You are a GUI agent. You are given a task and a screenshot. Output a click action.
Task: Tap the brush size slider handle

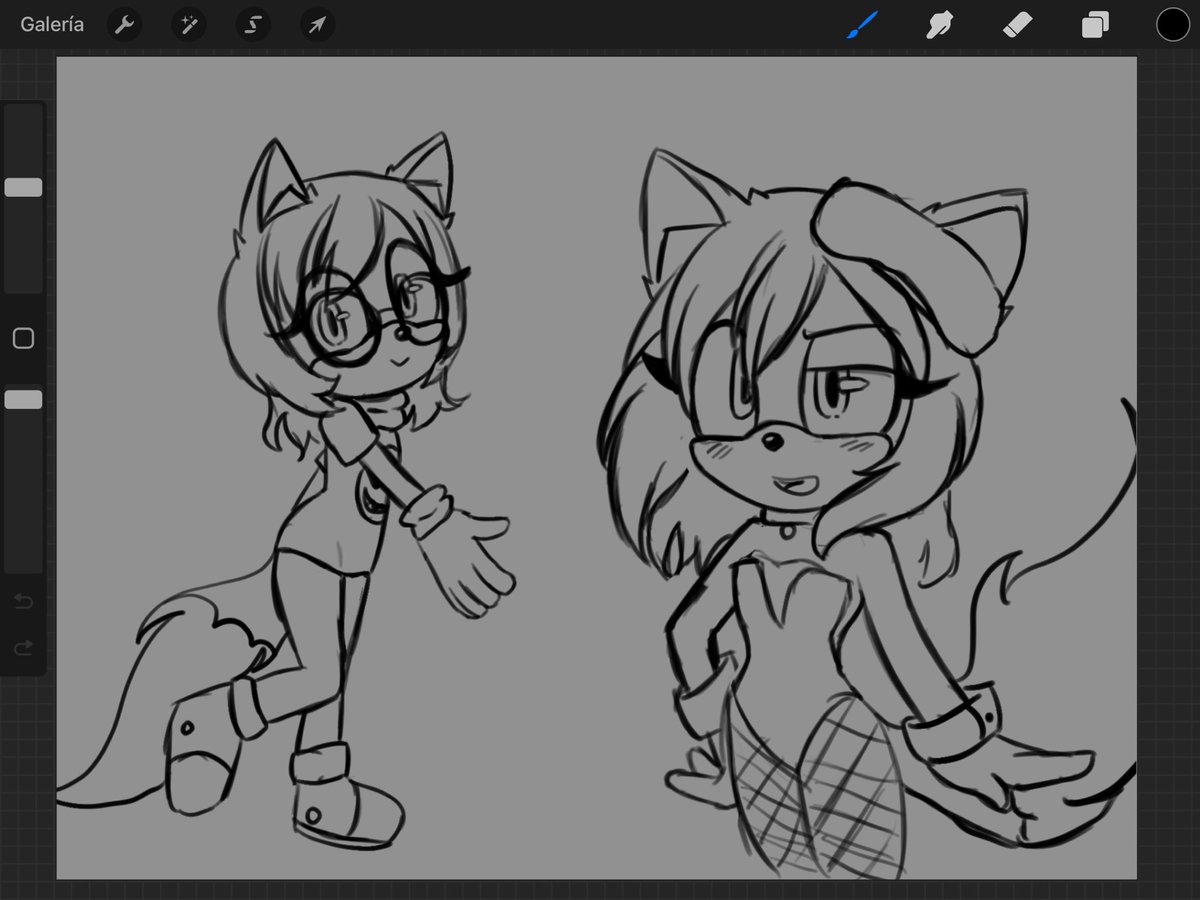pyautogui.click(x=22, y=186)
